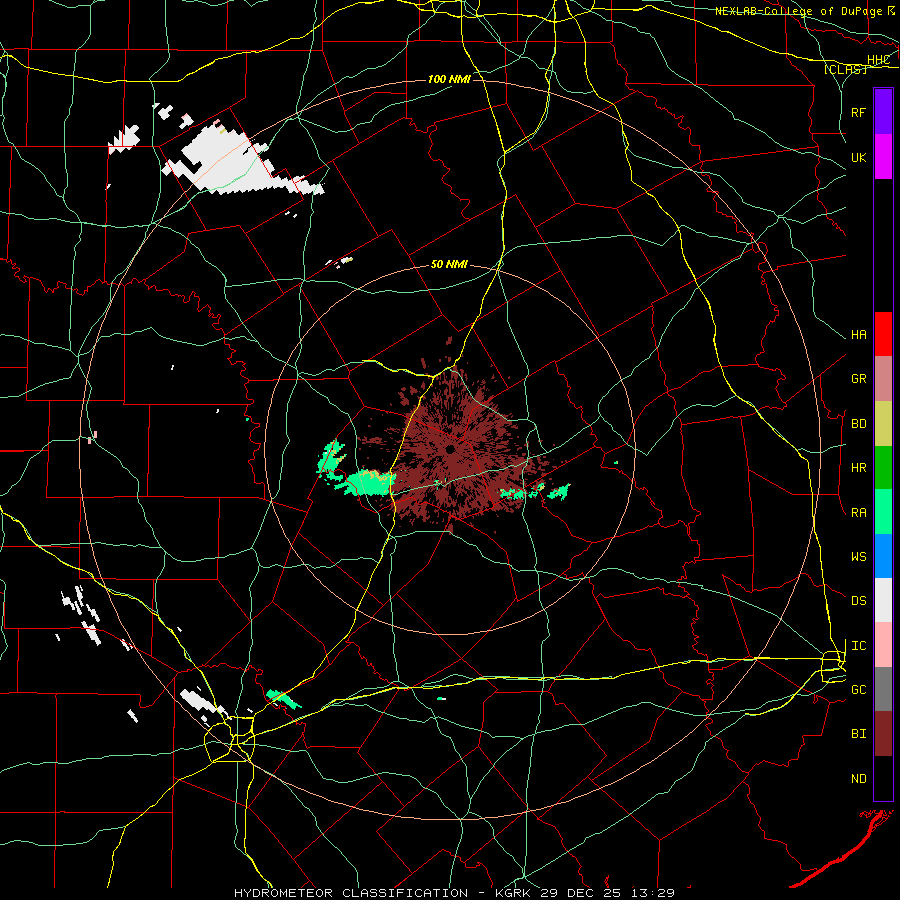Click the WS legend label
Screen dimensions: 900x900
(x=859, y=556)
